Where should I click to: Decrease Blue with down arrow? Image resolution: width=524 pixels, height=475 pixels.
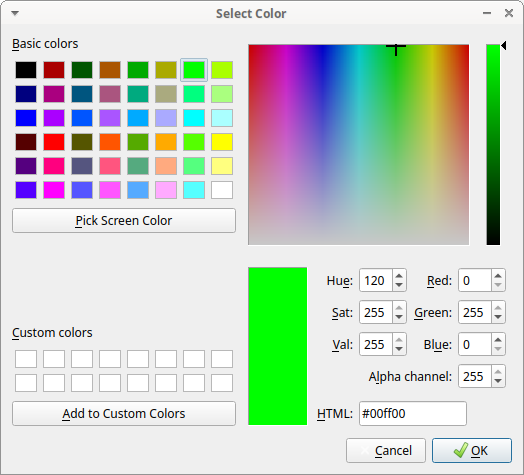(x=498, y=349)
